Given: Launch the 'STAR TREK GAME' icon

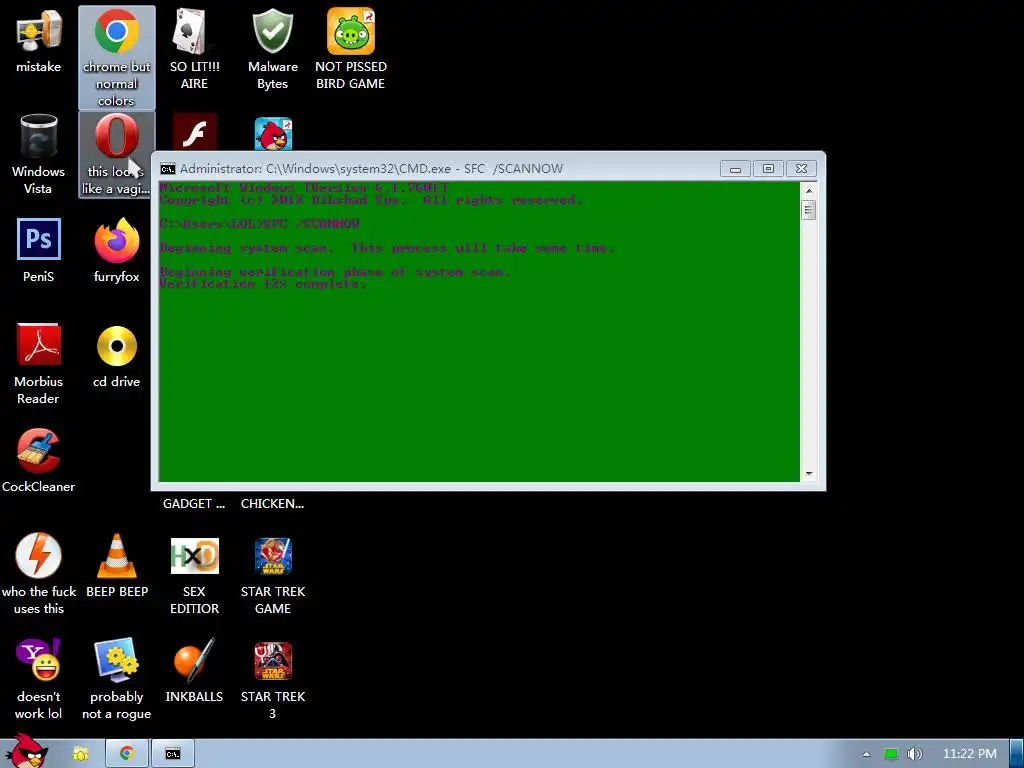Looking at the screenshot, I should [x=273, y=574].
